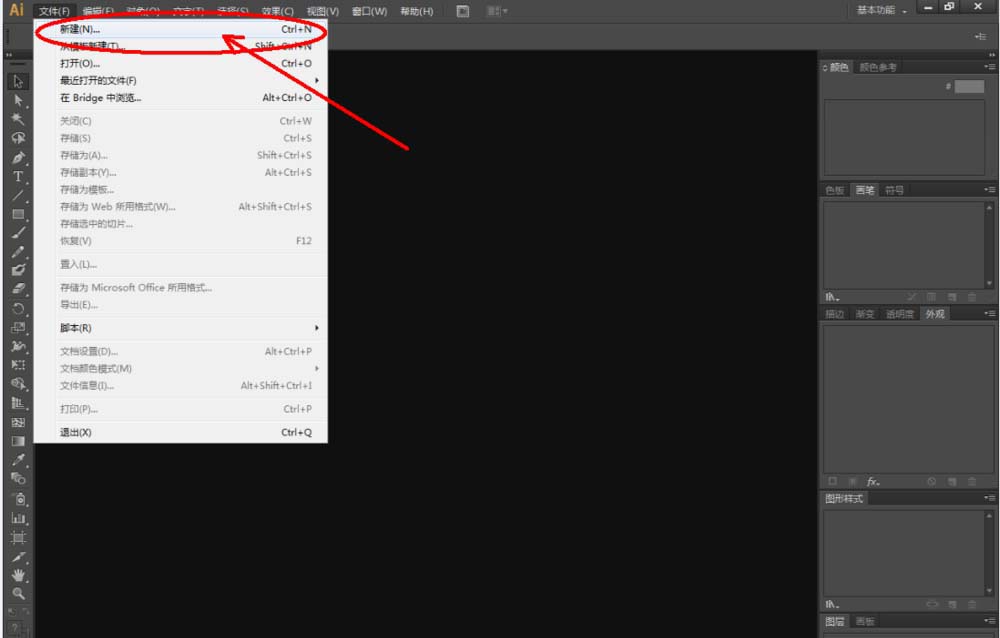Select the Perspective Grid tool
Screen dimensions: 1000x638
(x=18, y=403)
